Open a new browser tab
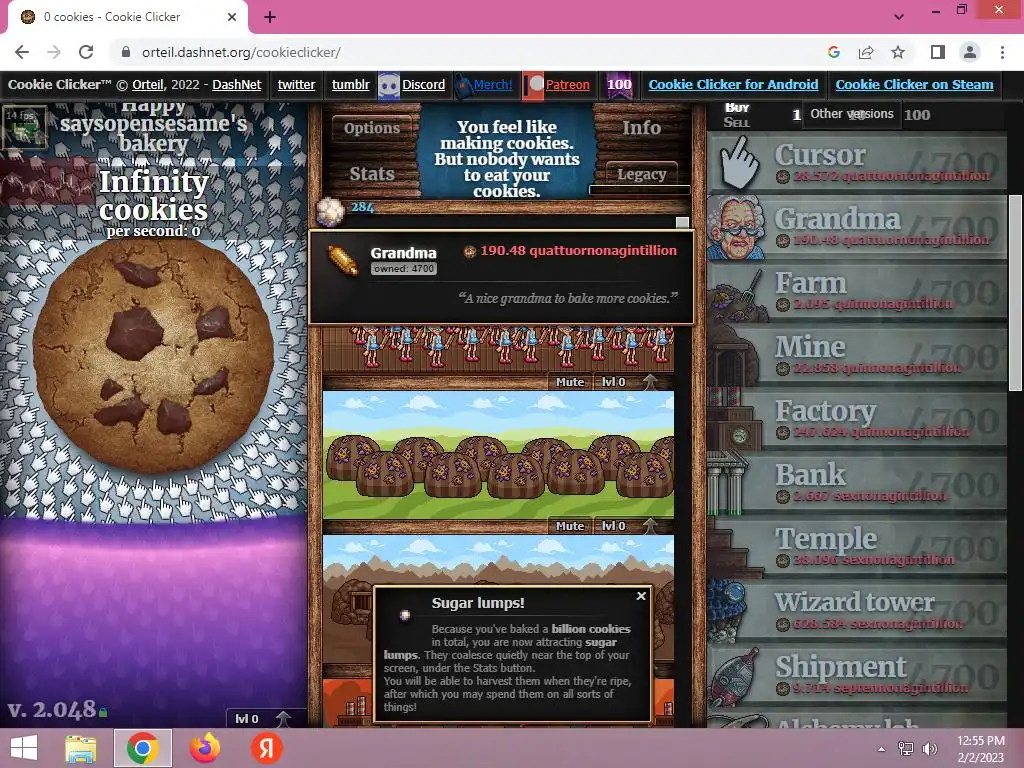Image resolution: width=1024 pixels, height=768 pixels. pos(270,17)
